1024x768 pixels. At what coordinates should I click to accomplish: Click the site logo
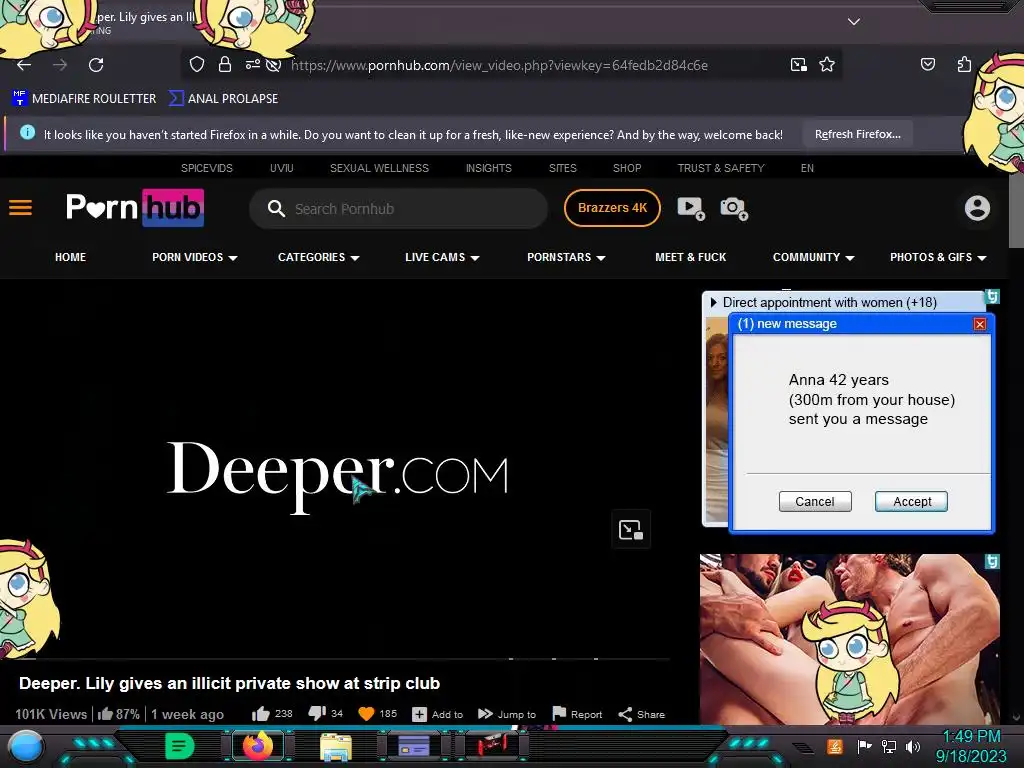135,208
